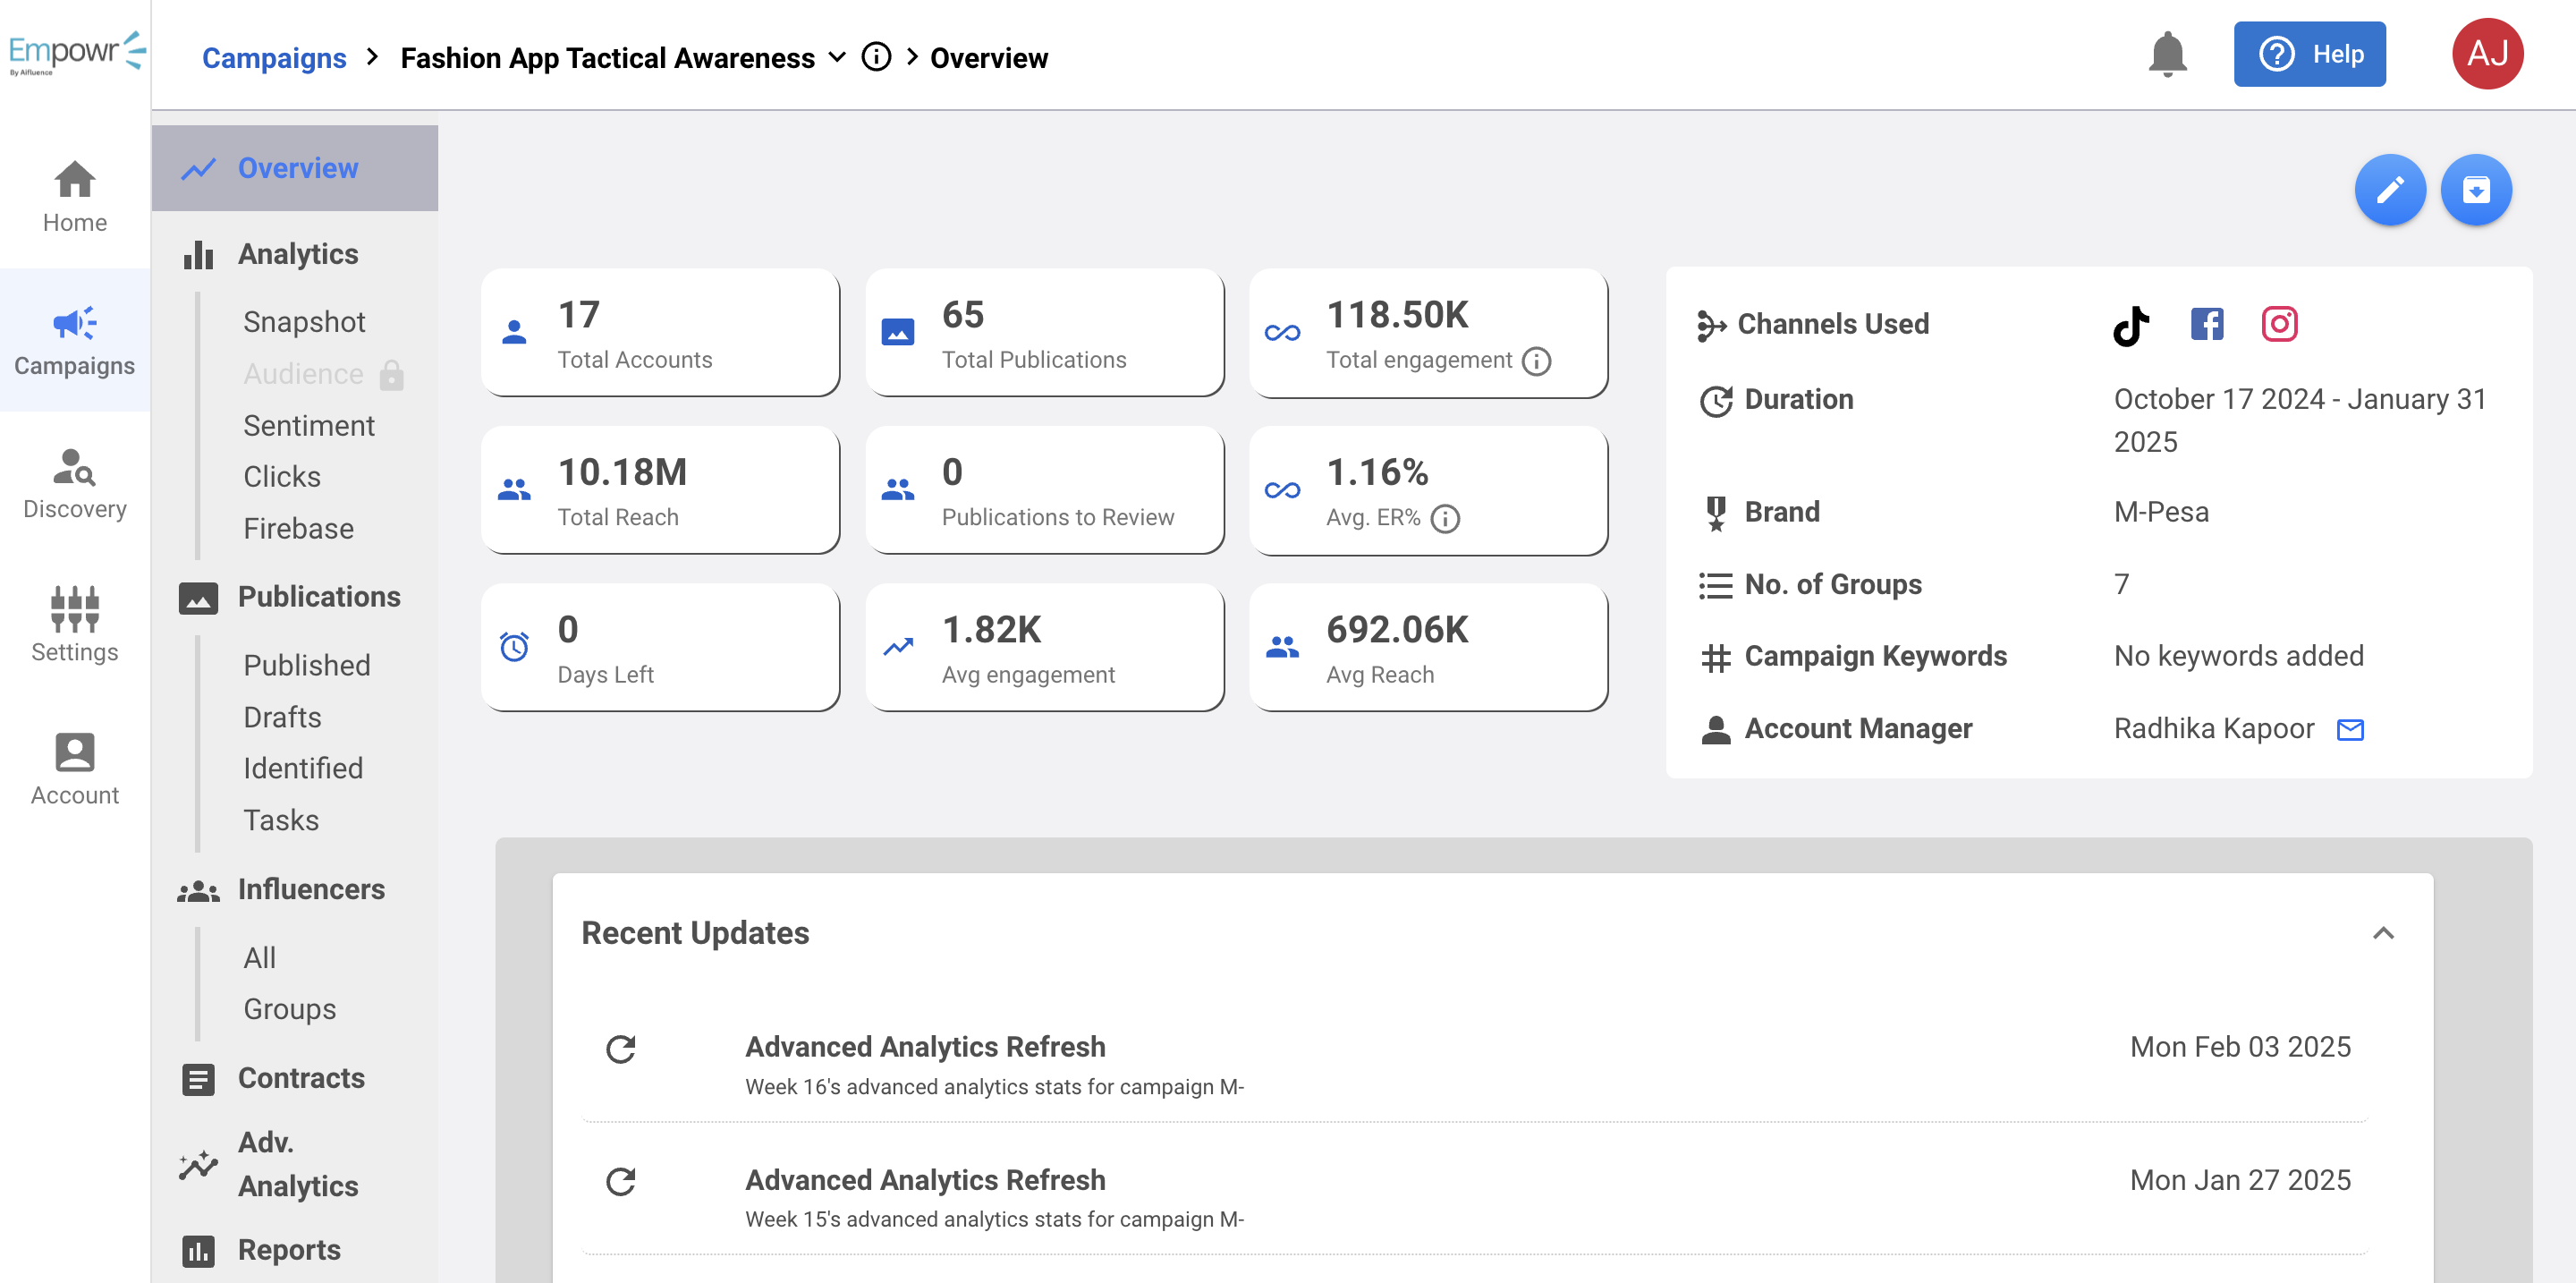Go to Published publications
This screenshot has width=2576, height=1283.
tap(306, 665)
